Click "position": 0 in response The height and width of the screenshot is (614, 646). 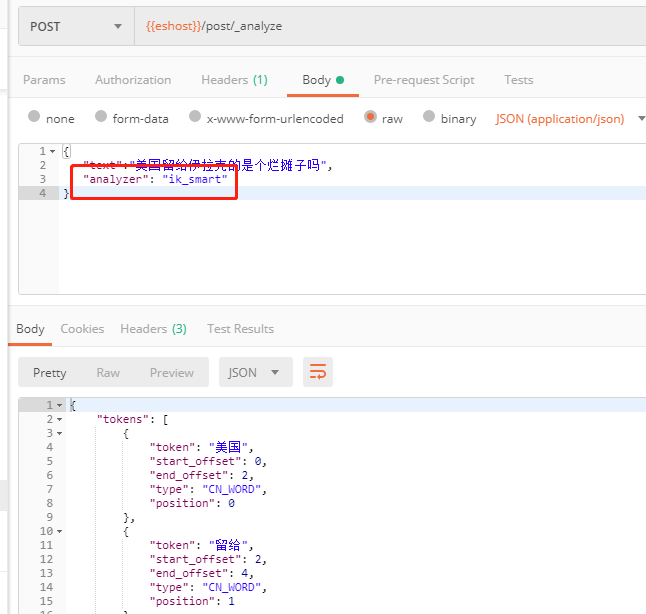192,504
